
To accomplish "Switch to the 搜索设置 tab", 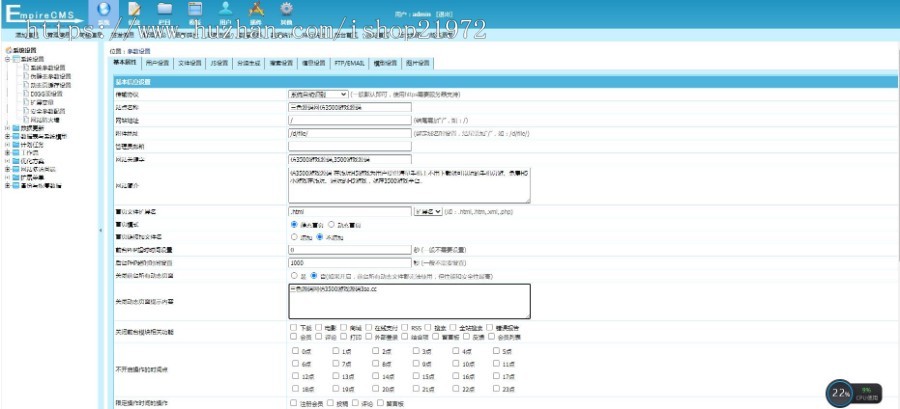I will click(x=281, y=63).
